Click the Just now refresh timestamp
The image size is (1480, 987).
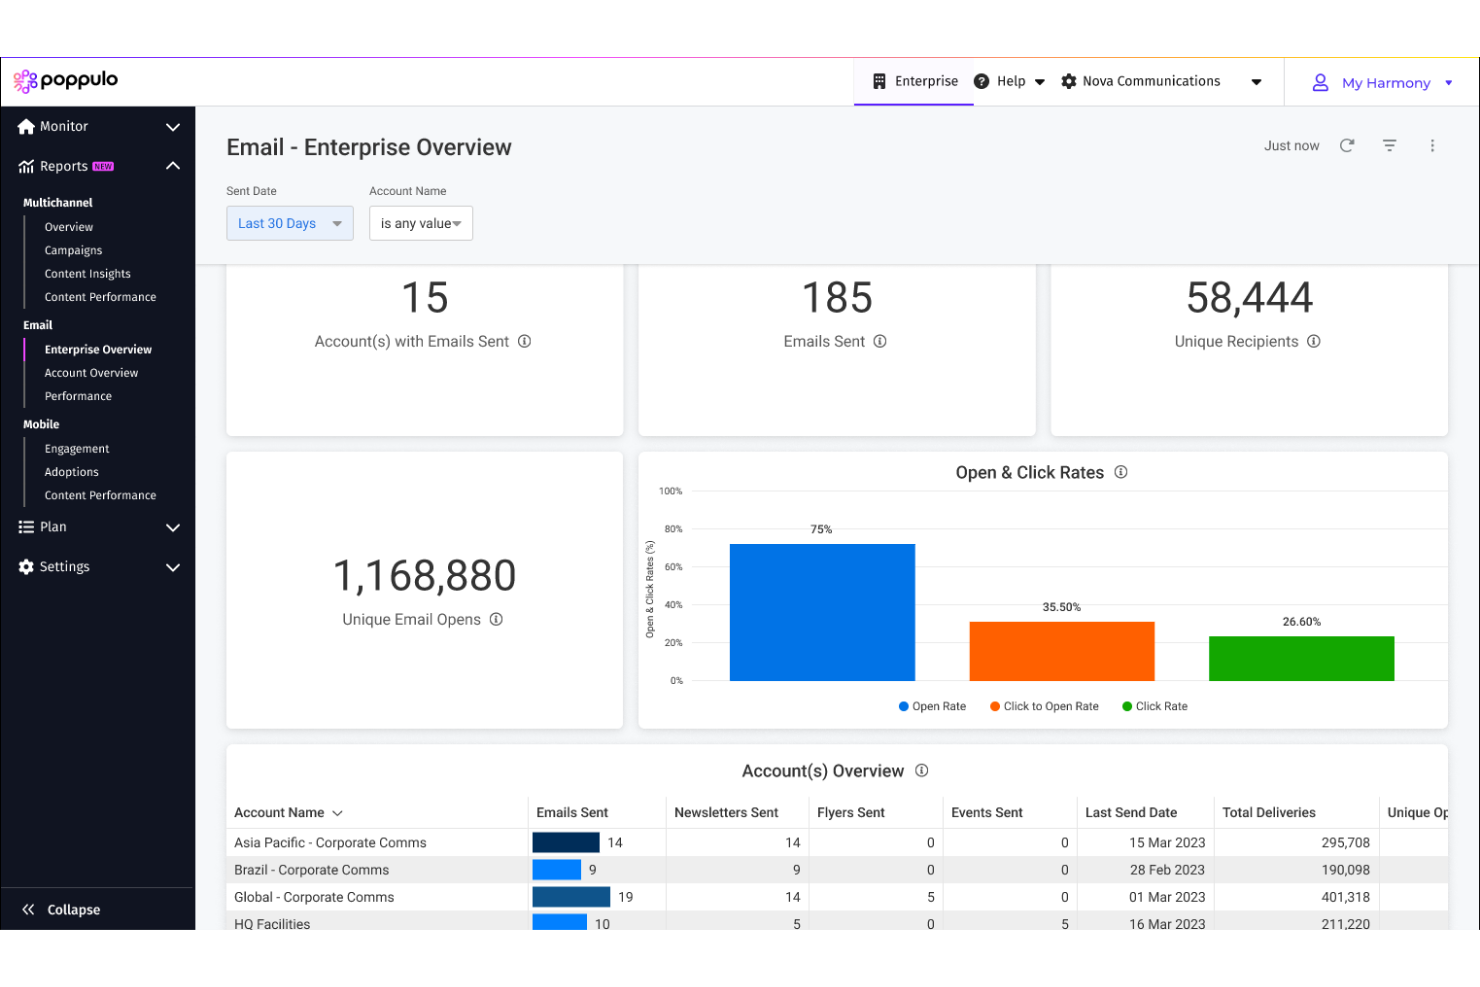click(x=1291, y=146)
